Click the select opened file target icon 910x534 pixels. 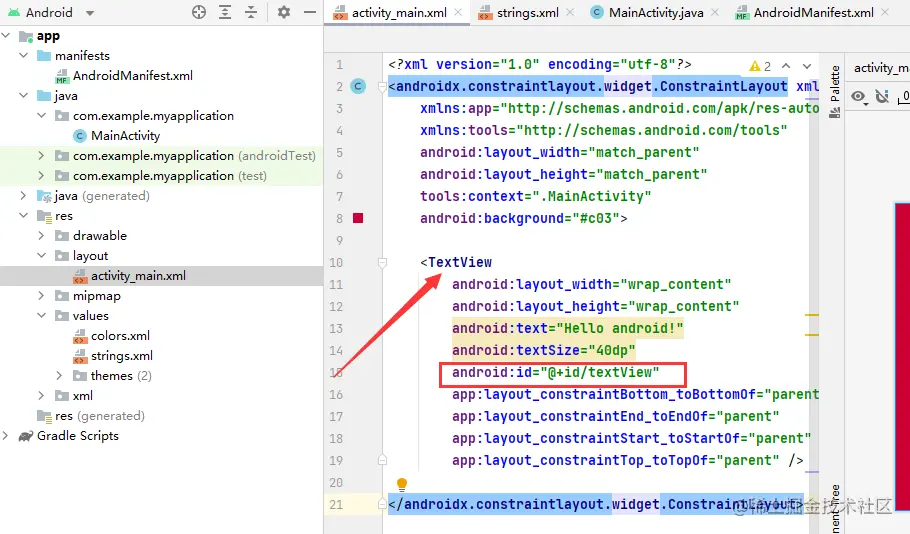pos(199,12)
